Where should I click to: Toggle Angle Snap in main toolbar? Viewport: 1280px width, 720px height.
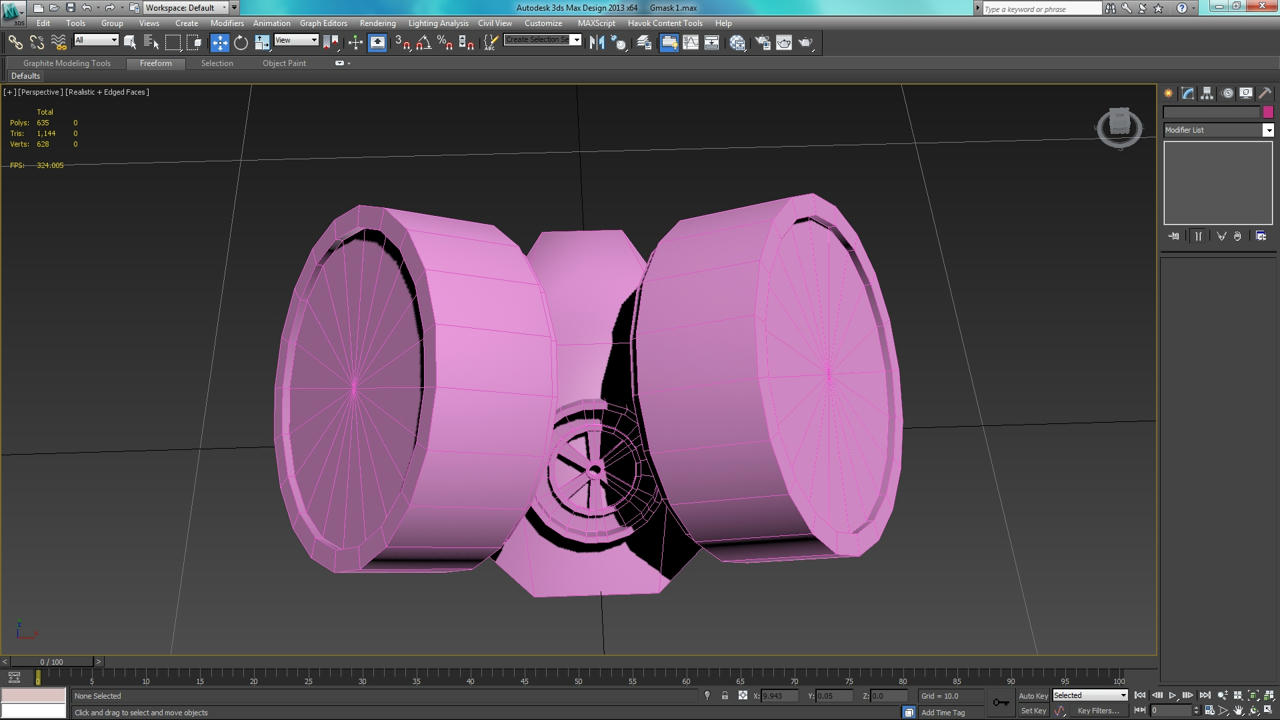coord(424,42)
